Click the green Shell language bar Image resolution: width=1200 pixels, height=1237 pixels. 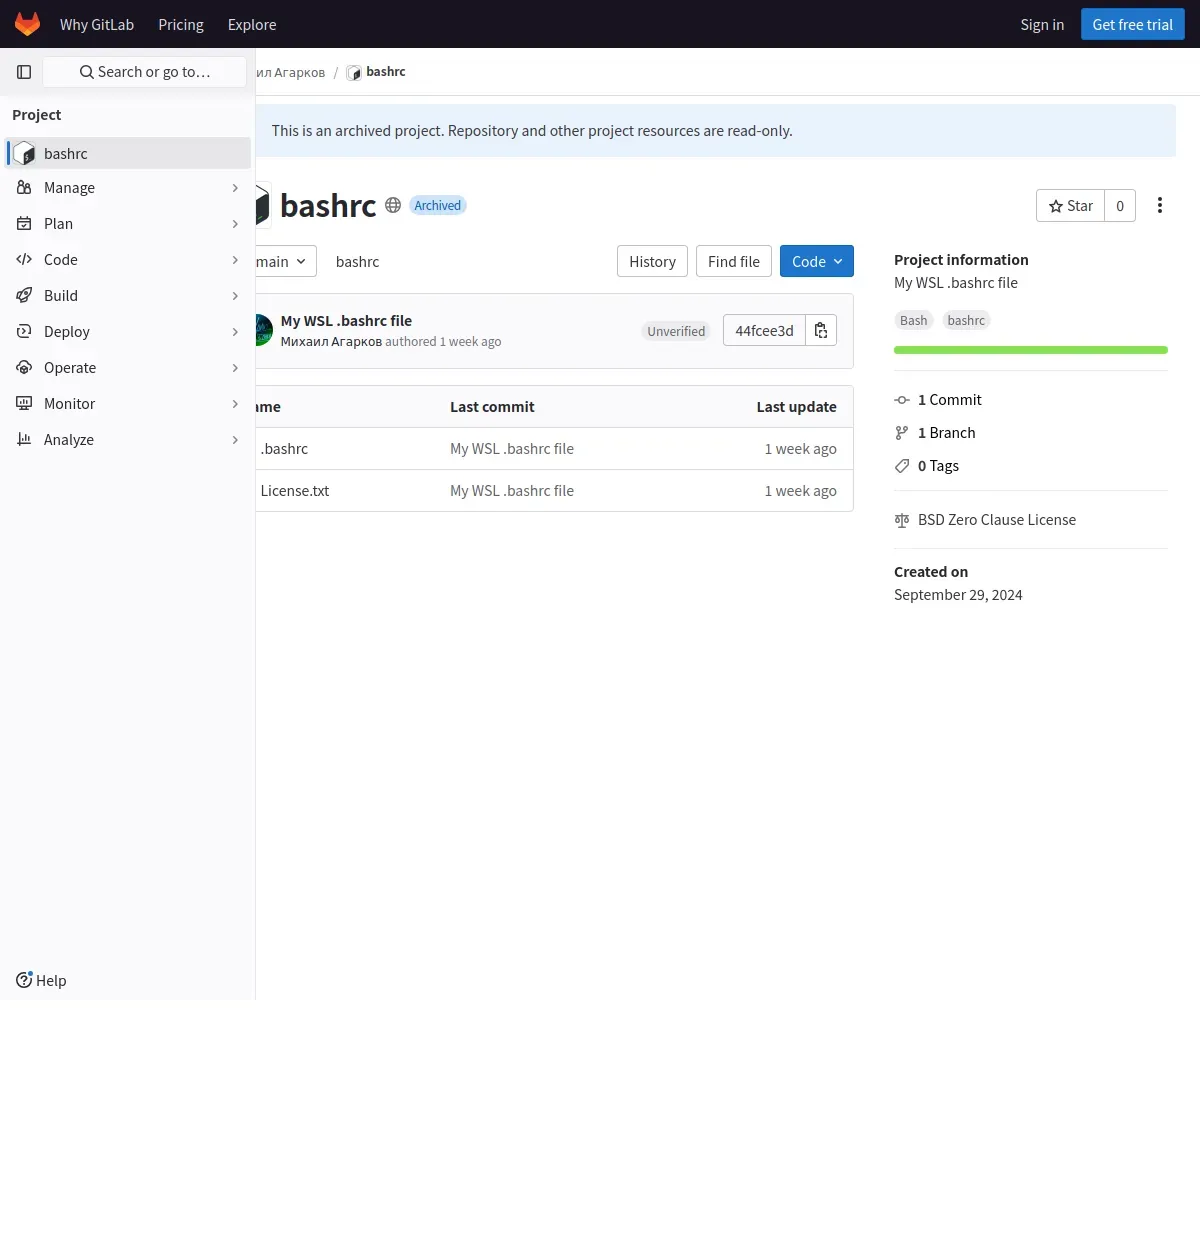coord(1031,350)
